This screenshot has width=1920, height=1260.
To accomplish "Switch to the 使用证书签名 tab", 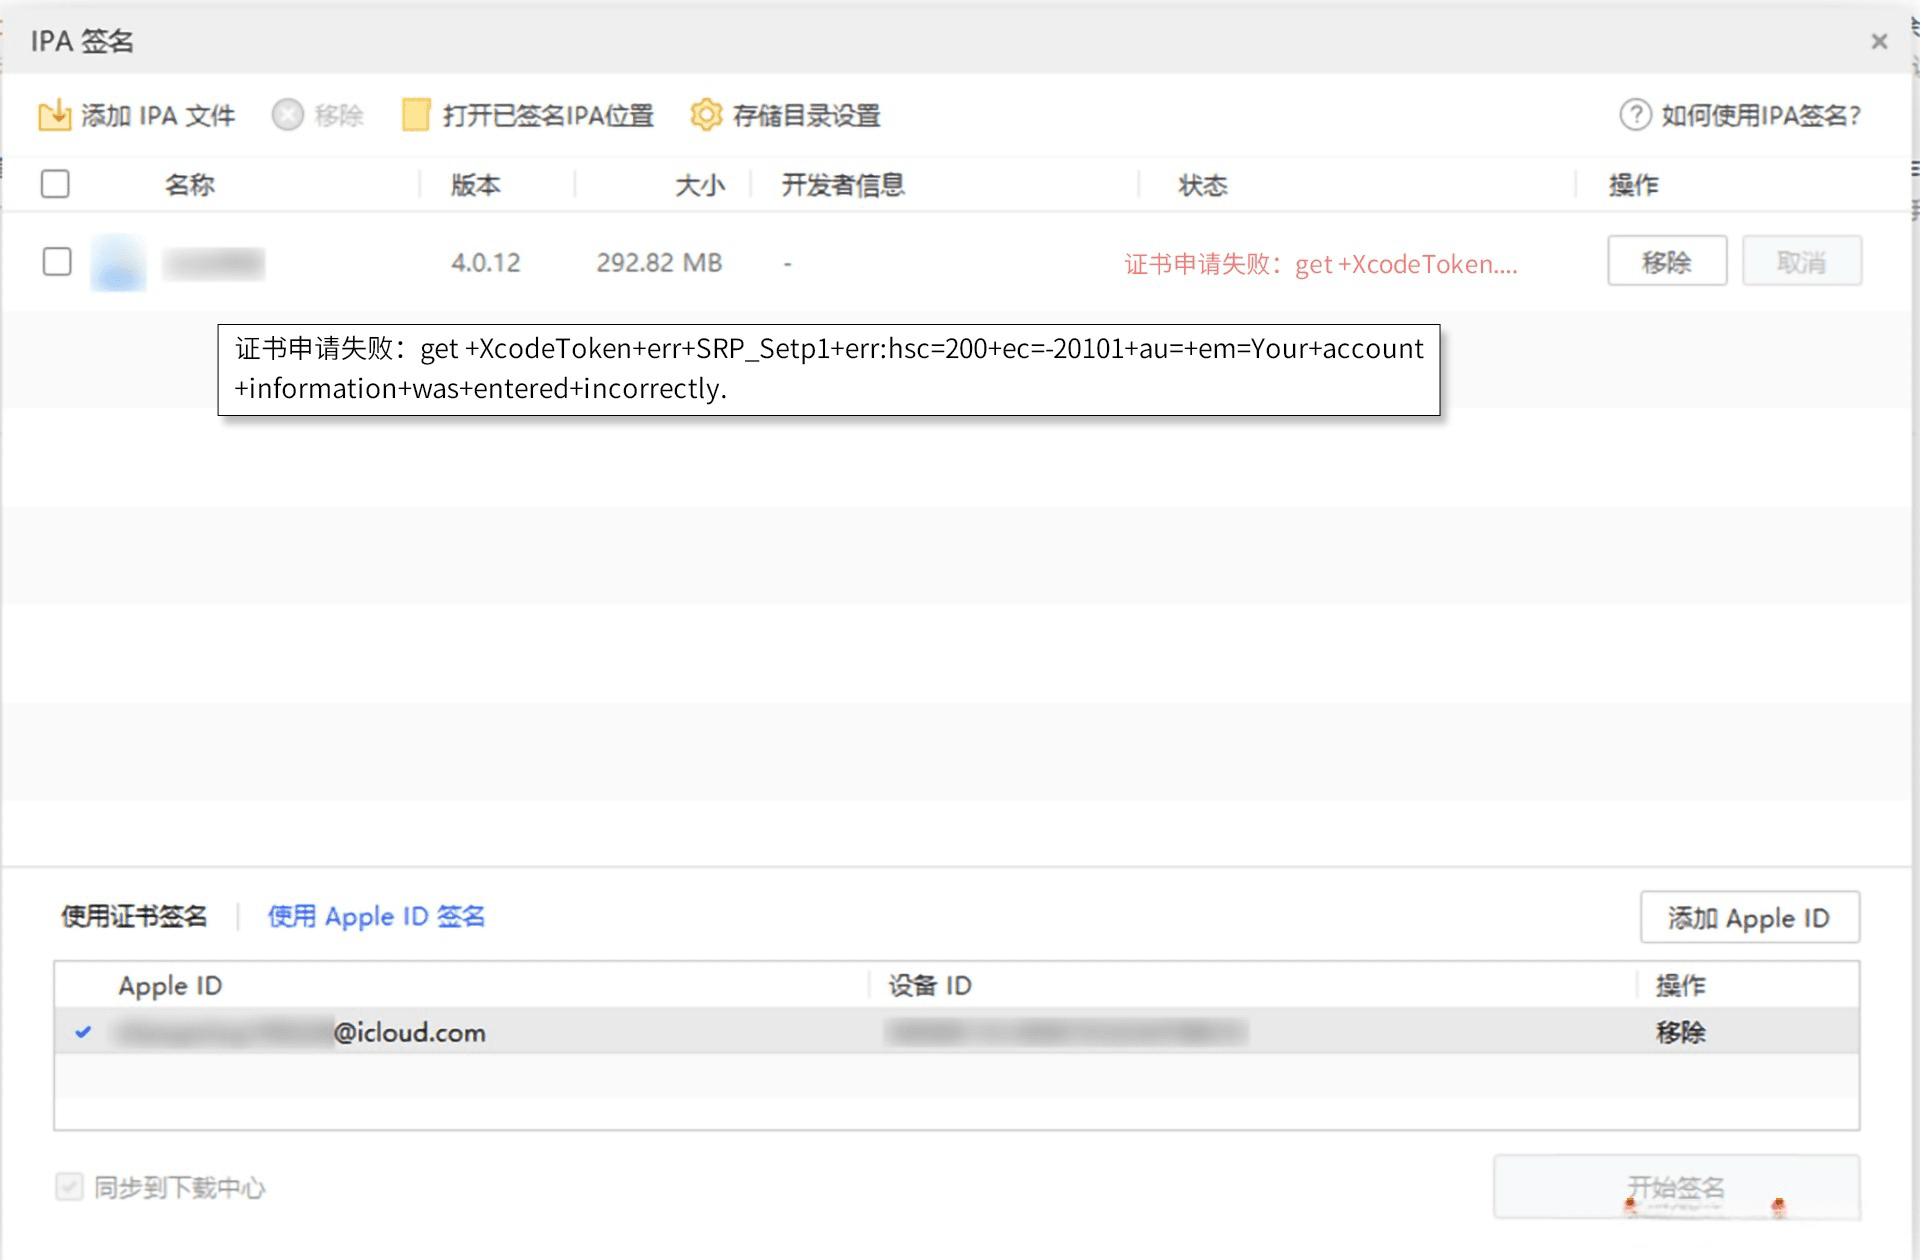I will 134,915.
